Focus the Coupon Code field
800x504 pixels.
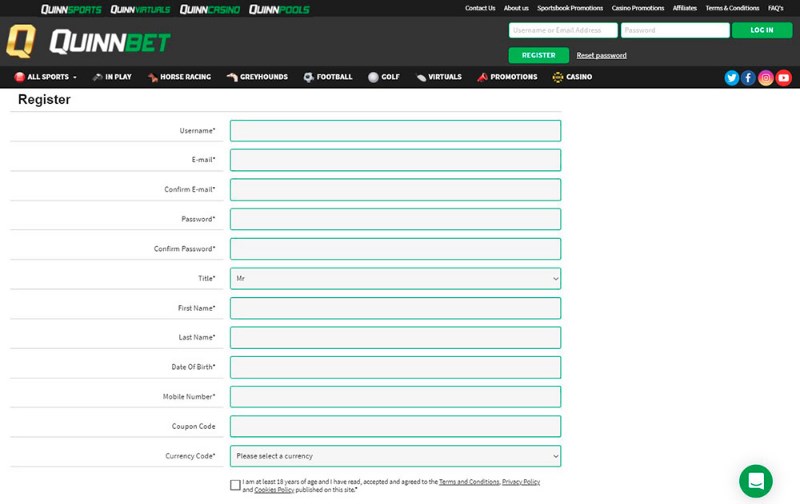395,426
